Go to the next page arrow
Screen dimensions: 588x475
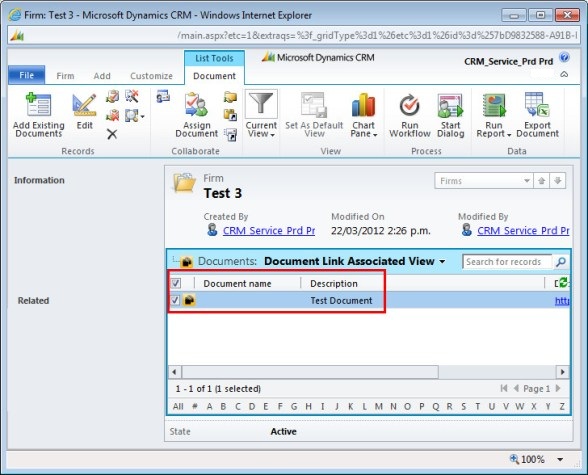pos(558,388)
